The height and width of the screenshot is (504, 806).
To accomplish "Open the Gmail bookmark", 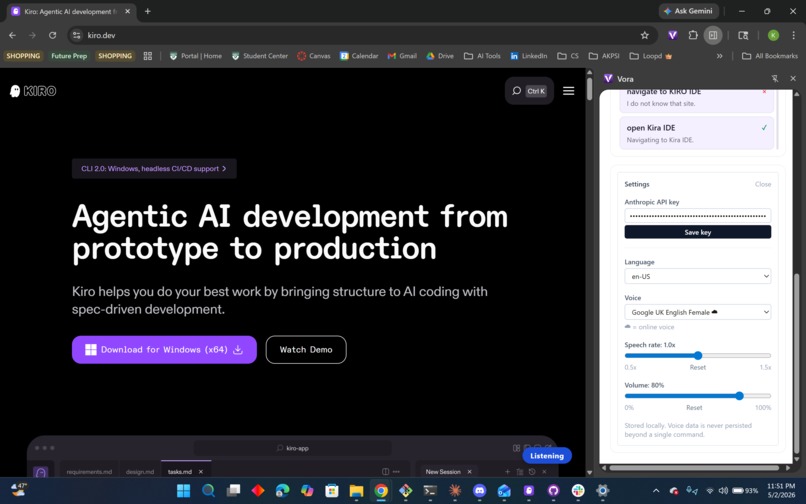I will [x=402, y=56].
